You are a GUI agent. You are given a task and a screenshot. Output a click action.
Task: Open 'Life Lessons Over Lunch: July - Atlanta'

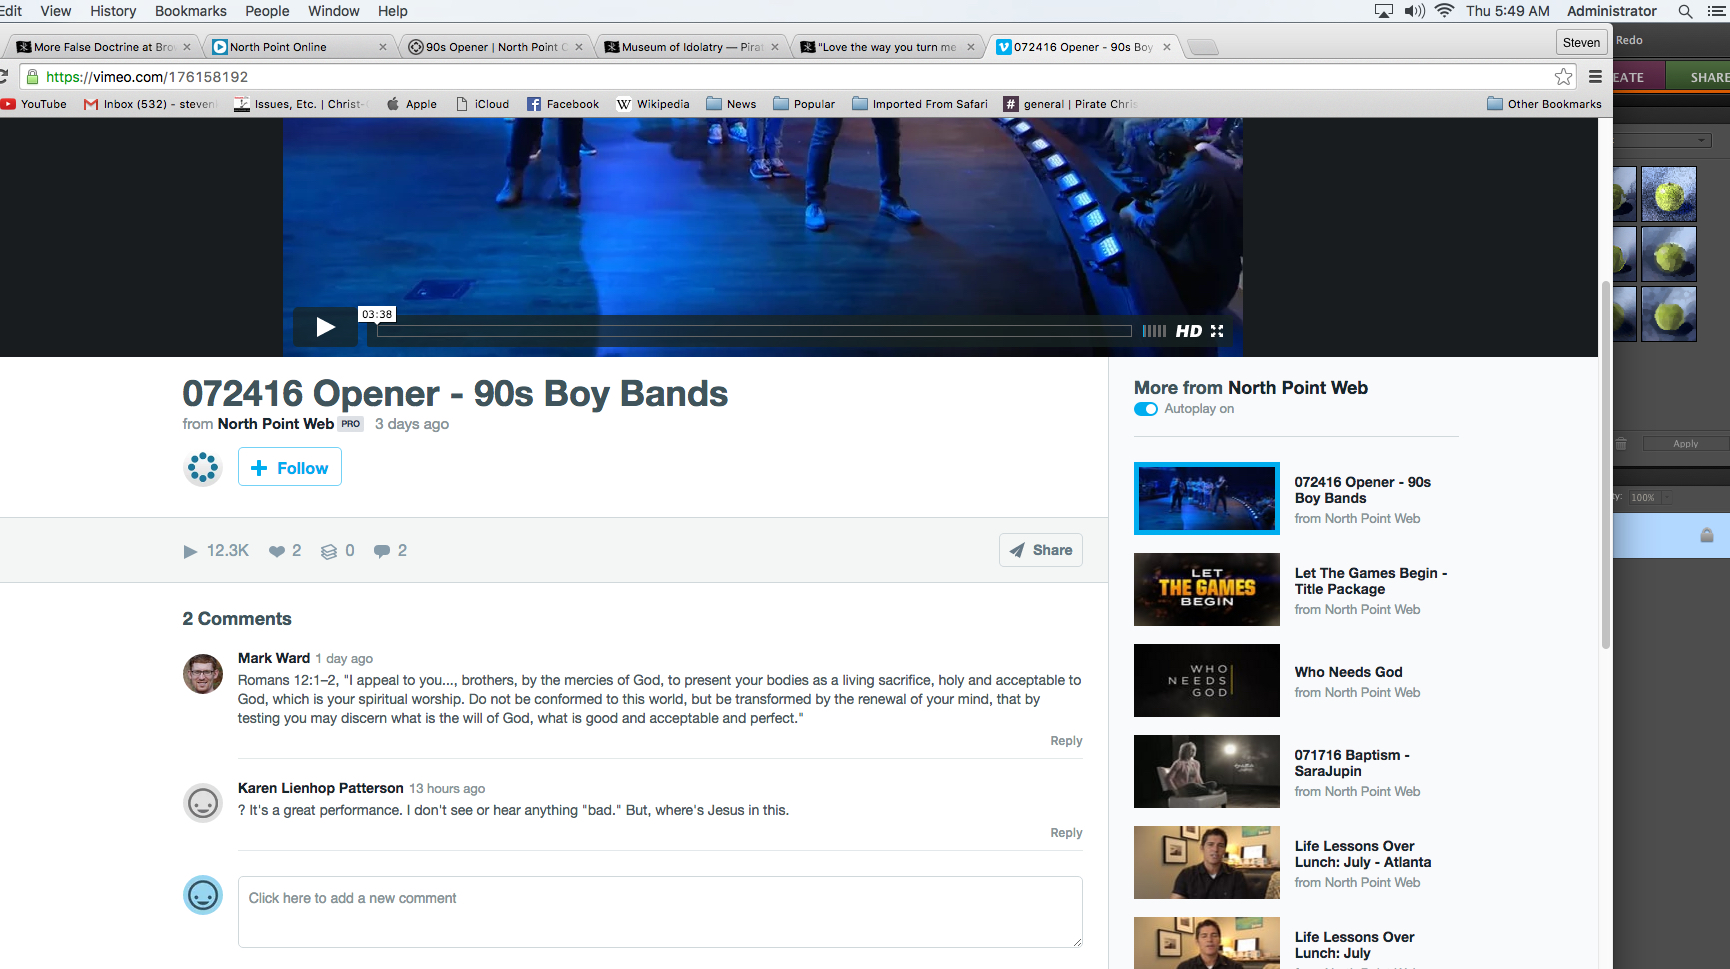(x=1207, y=863)
